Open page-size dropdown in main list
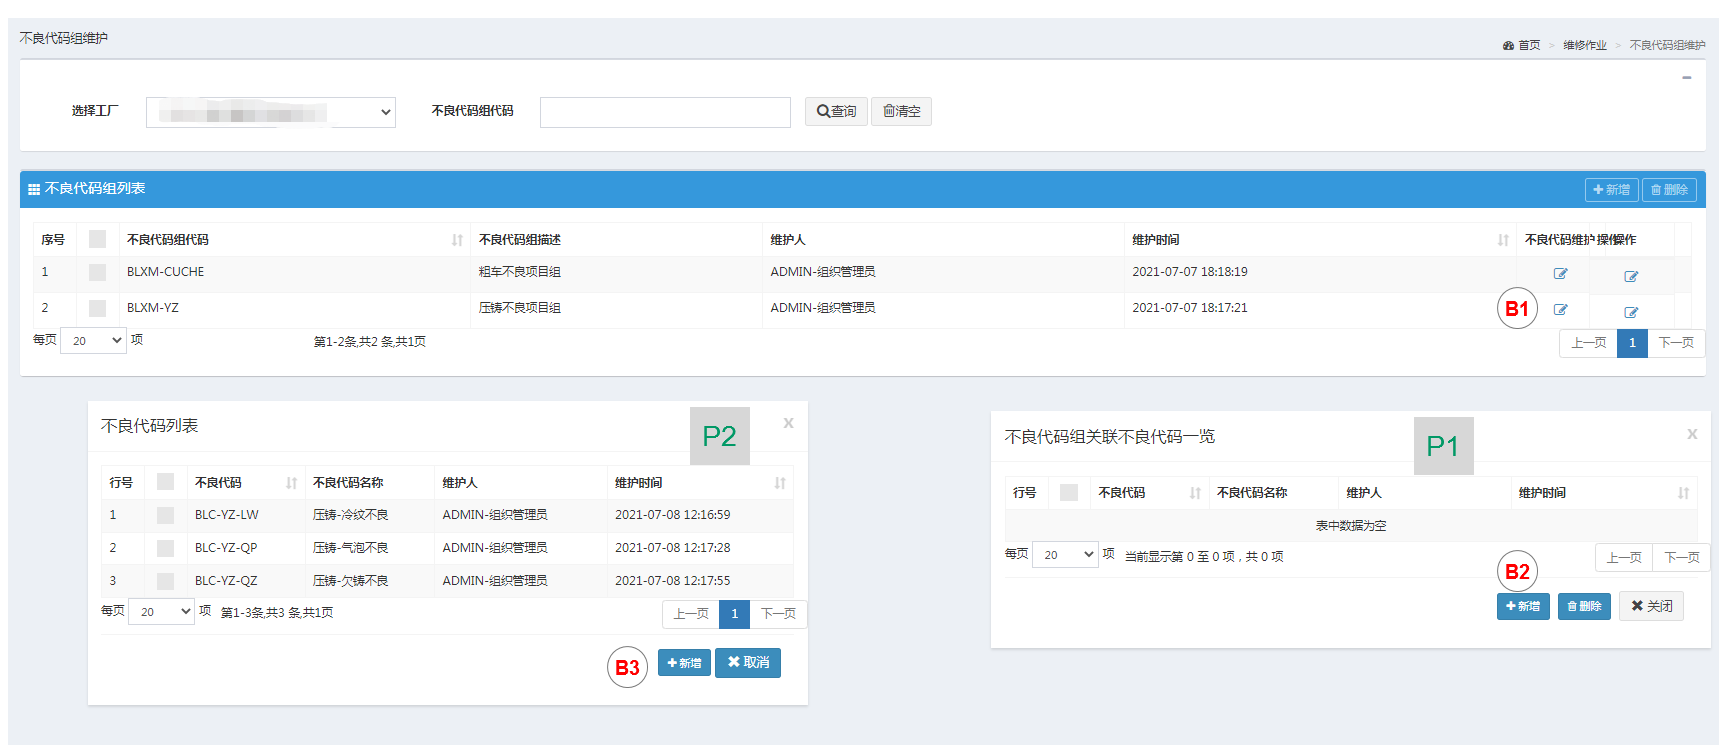Viewport: 1719px width, 745px height. coord(93,340)
